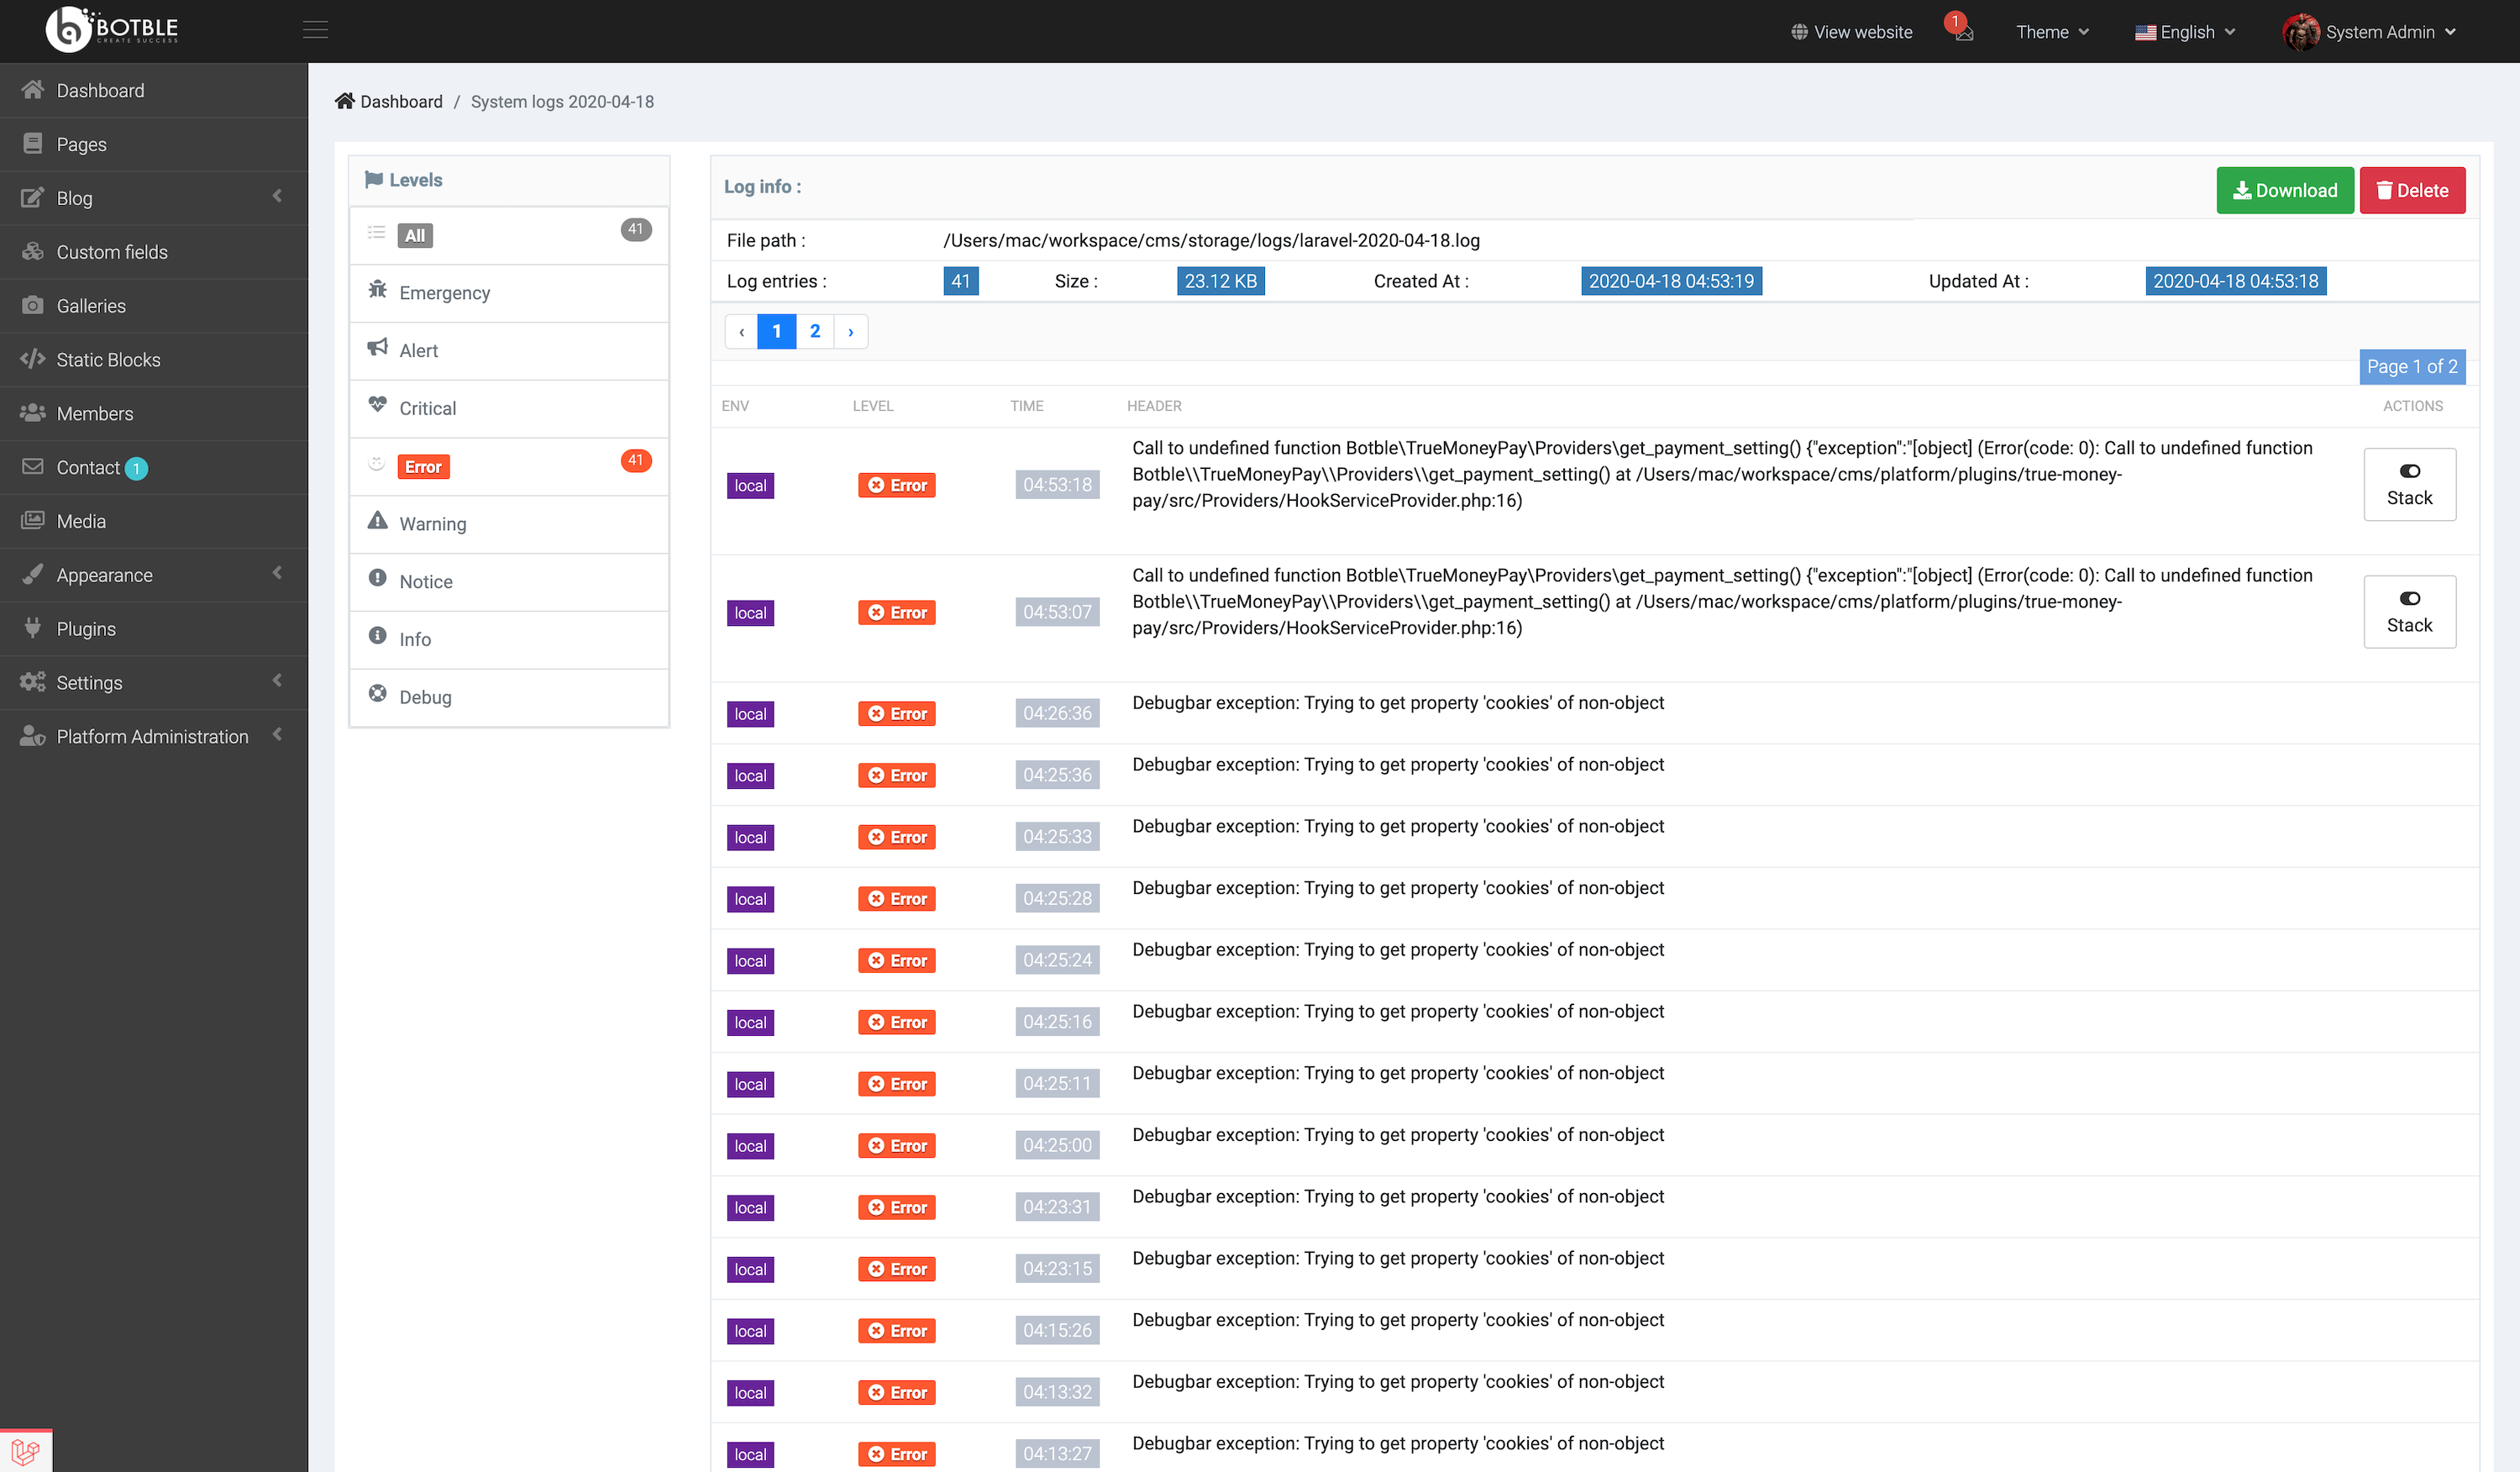Open the notification envelope icon with badge
The width and height of the screenshot is (2520, 1472).
pos(1963,33)
